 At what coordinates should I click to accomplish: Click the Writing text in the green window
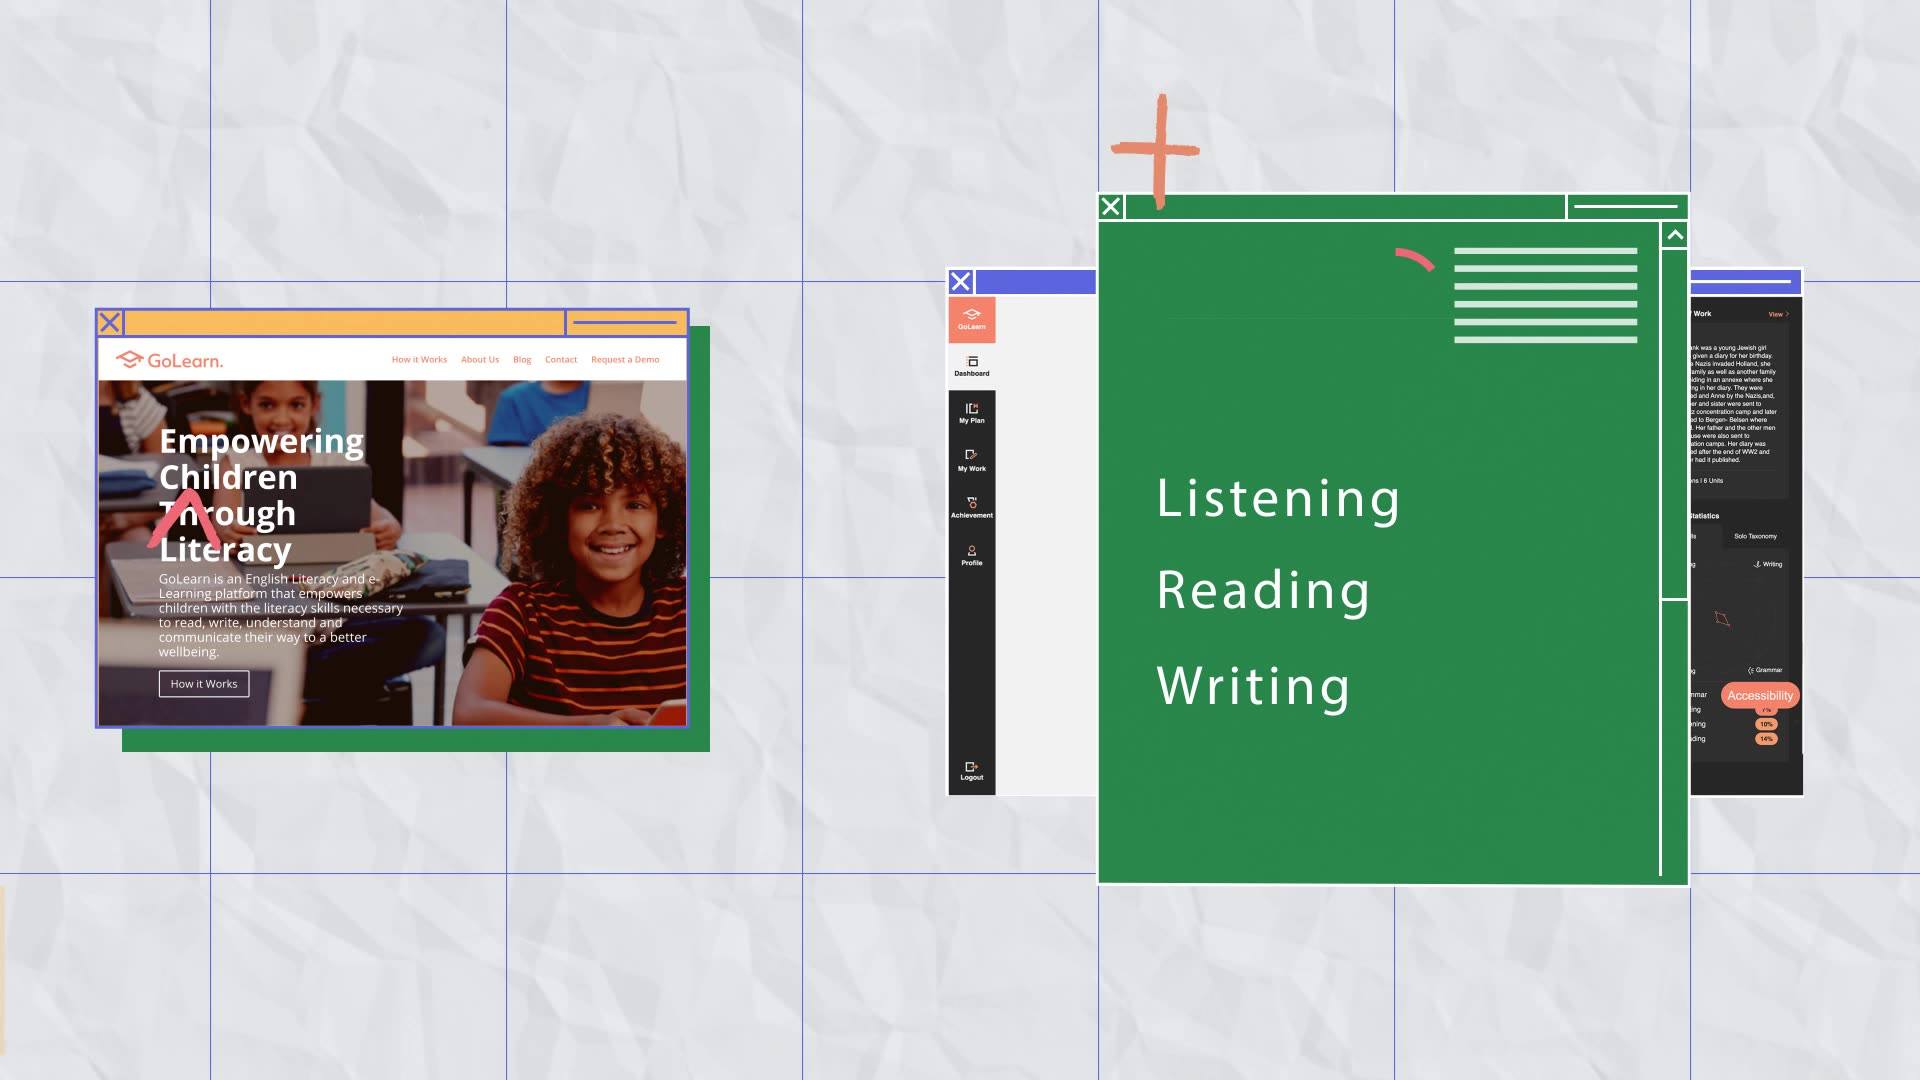1253,686
